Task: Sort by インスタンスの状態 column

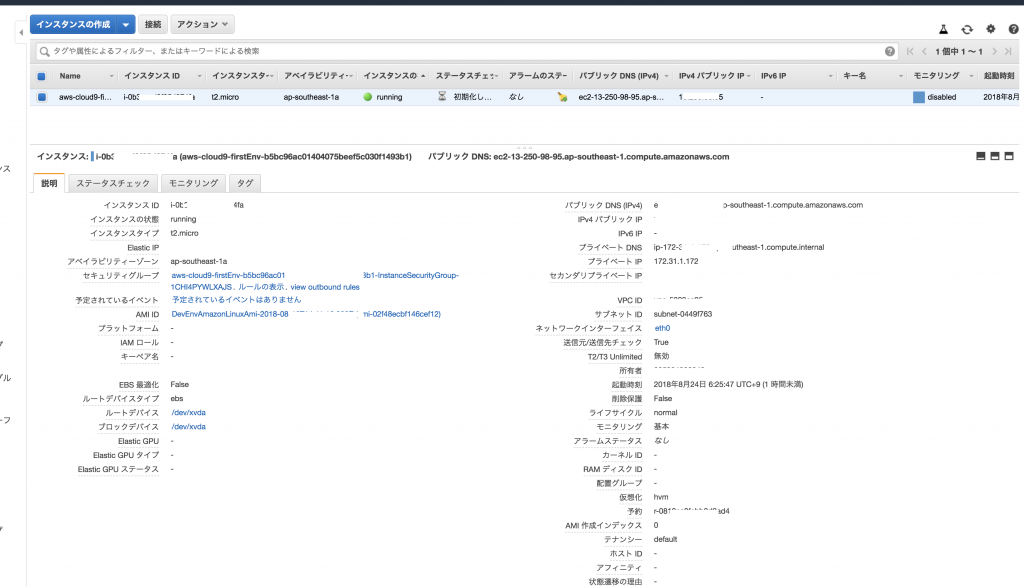Action: tap(393, 76)
